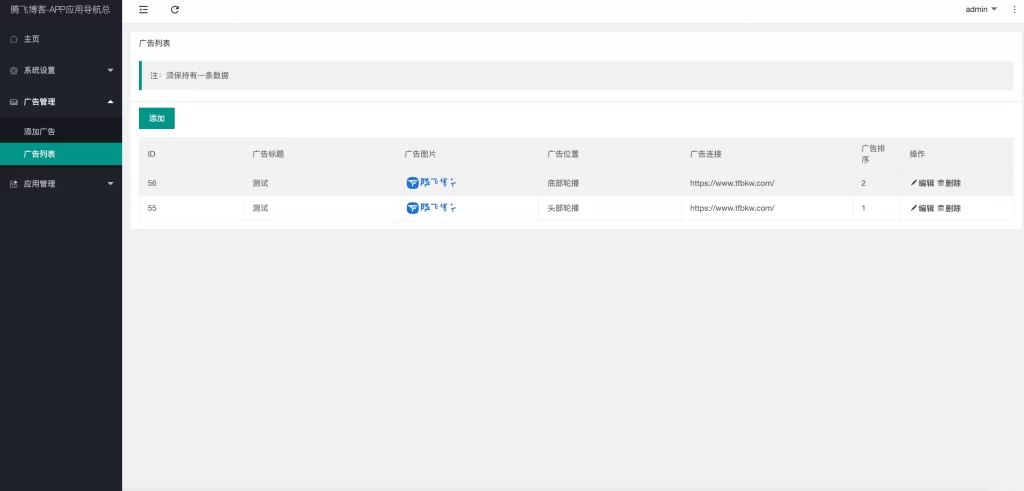This screenshot has width=1024, height=491.
Task: Click ad image thumbnail in row 55
Action: (x=431, y=208)
